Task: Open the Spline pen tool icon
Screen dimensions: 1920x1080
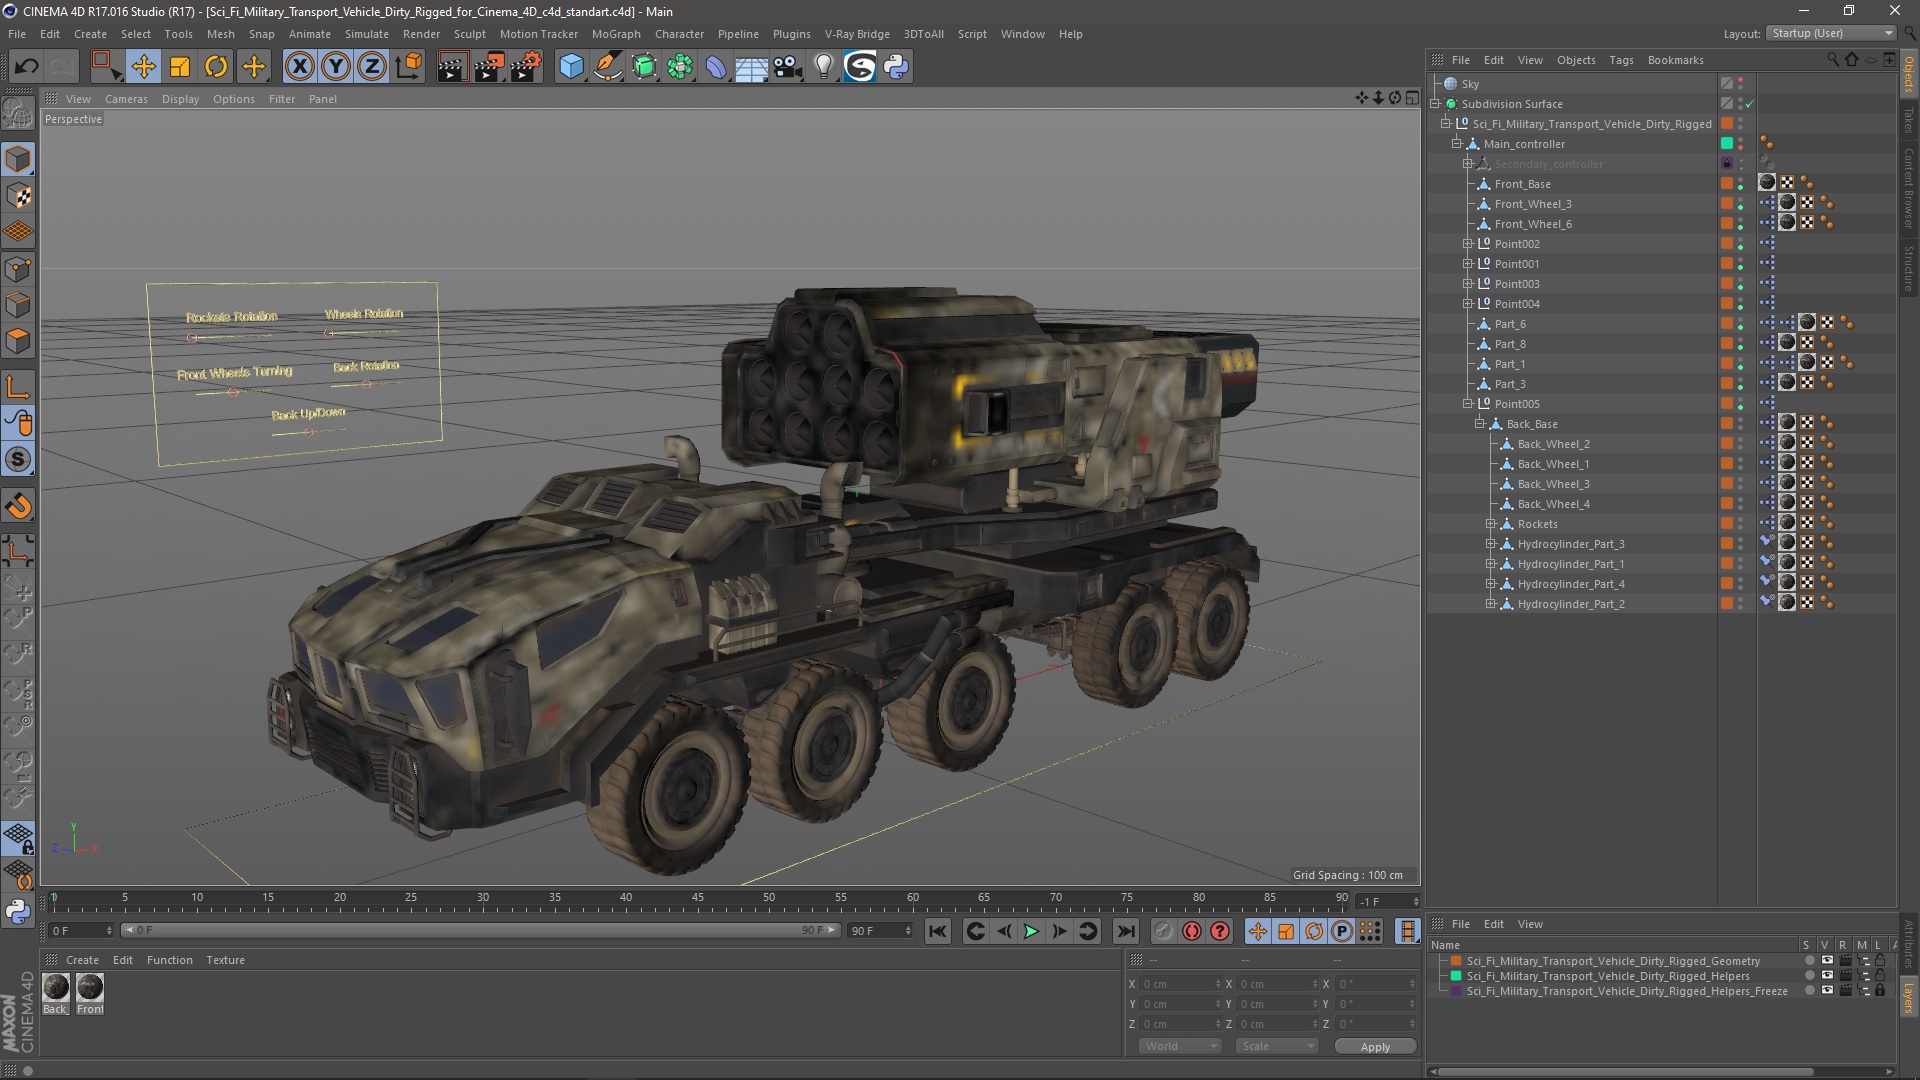Action: (x=607, y=67)
